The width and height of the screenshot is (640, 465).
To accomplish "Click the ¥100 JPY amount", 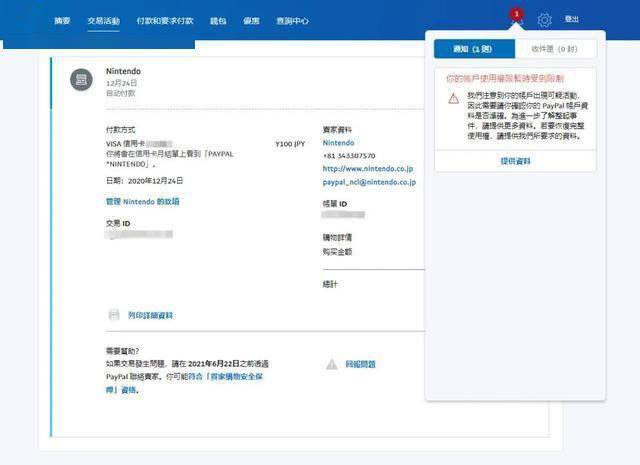I will click(x=290, y=144).
